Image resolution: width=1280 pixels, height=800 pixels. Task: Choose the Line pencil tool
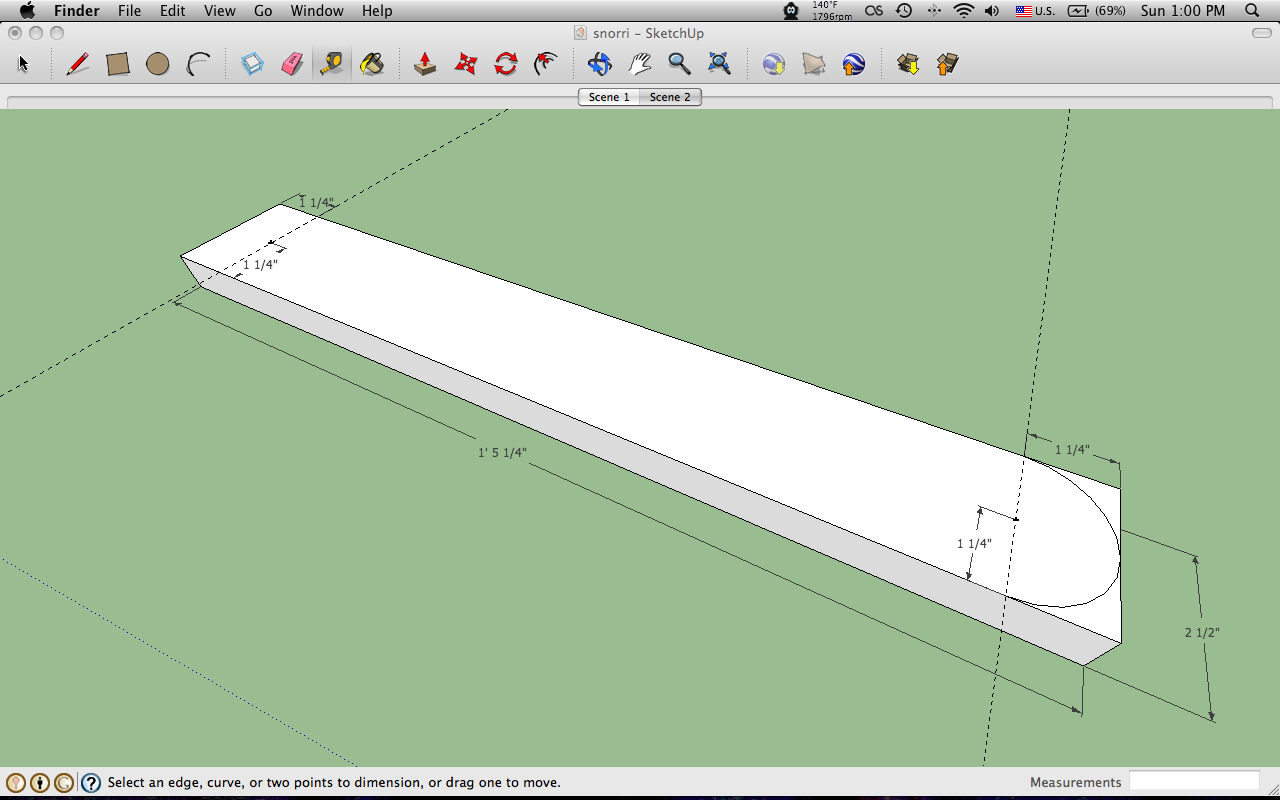pyautogui.click(x=77, y=65)
